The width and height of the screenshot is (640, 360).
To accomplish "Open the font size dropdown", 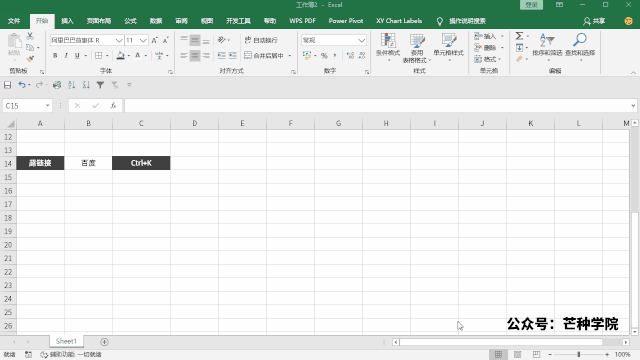I will (x=143, y=40).
